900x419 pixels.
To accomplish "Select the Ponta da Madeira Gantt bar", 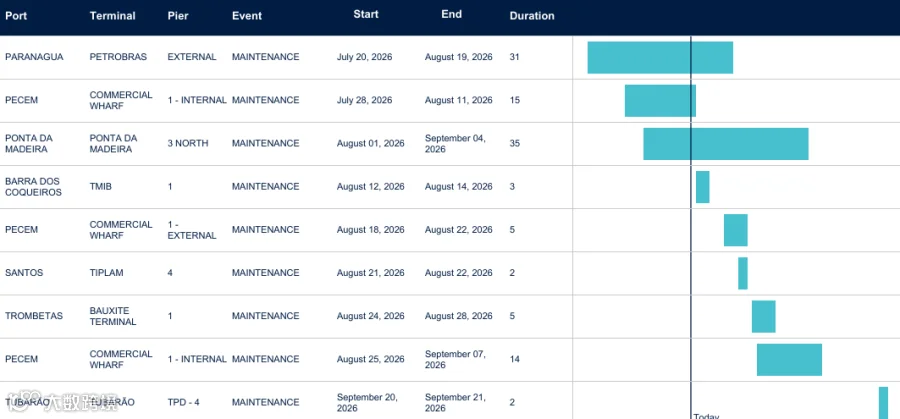I will (726, 143).
